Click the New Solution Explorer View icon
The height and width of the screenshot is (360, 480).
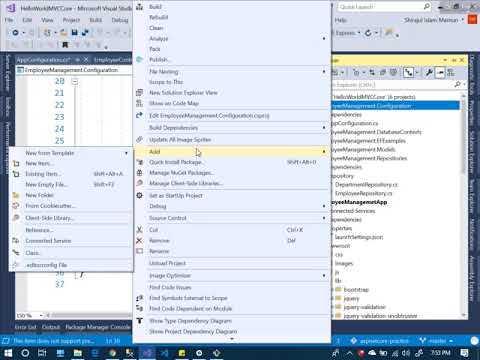(x=140, y=92)
